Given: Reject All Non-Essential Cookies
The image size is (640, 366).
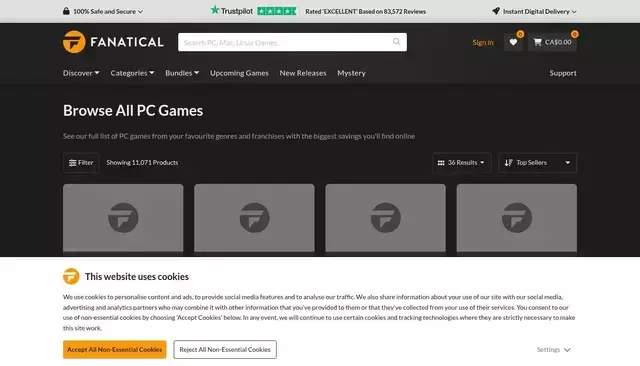Looking at the screenshot, I should (225, 350).
